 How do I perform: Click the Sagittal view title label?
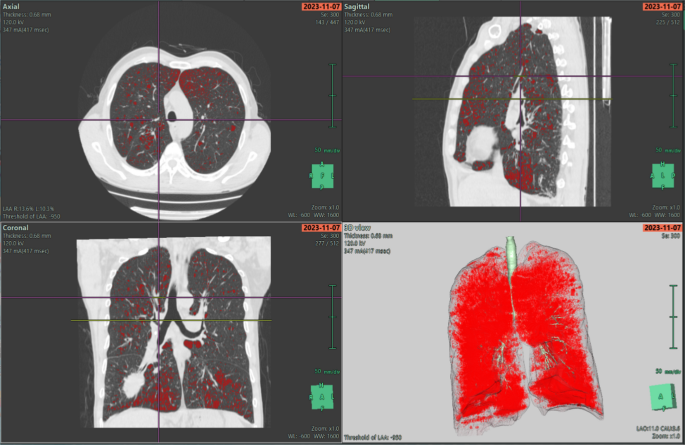point(357,7)
